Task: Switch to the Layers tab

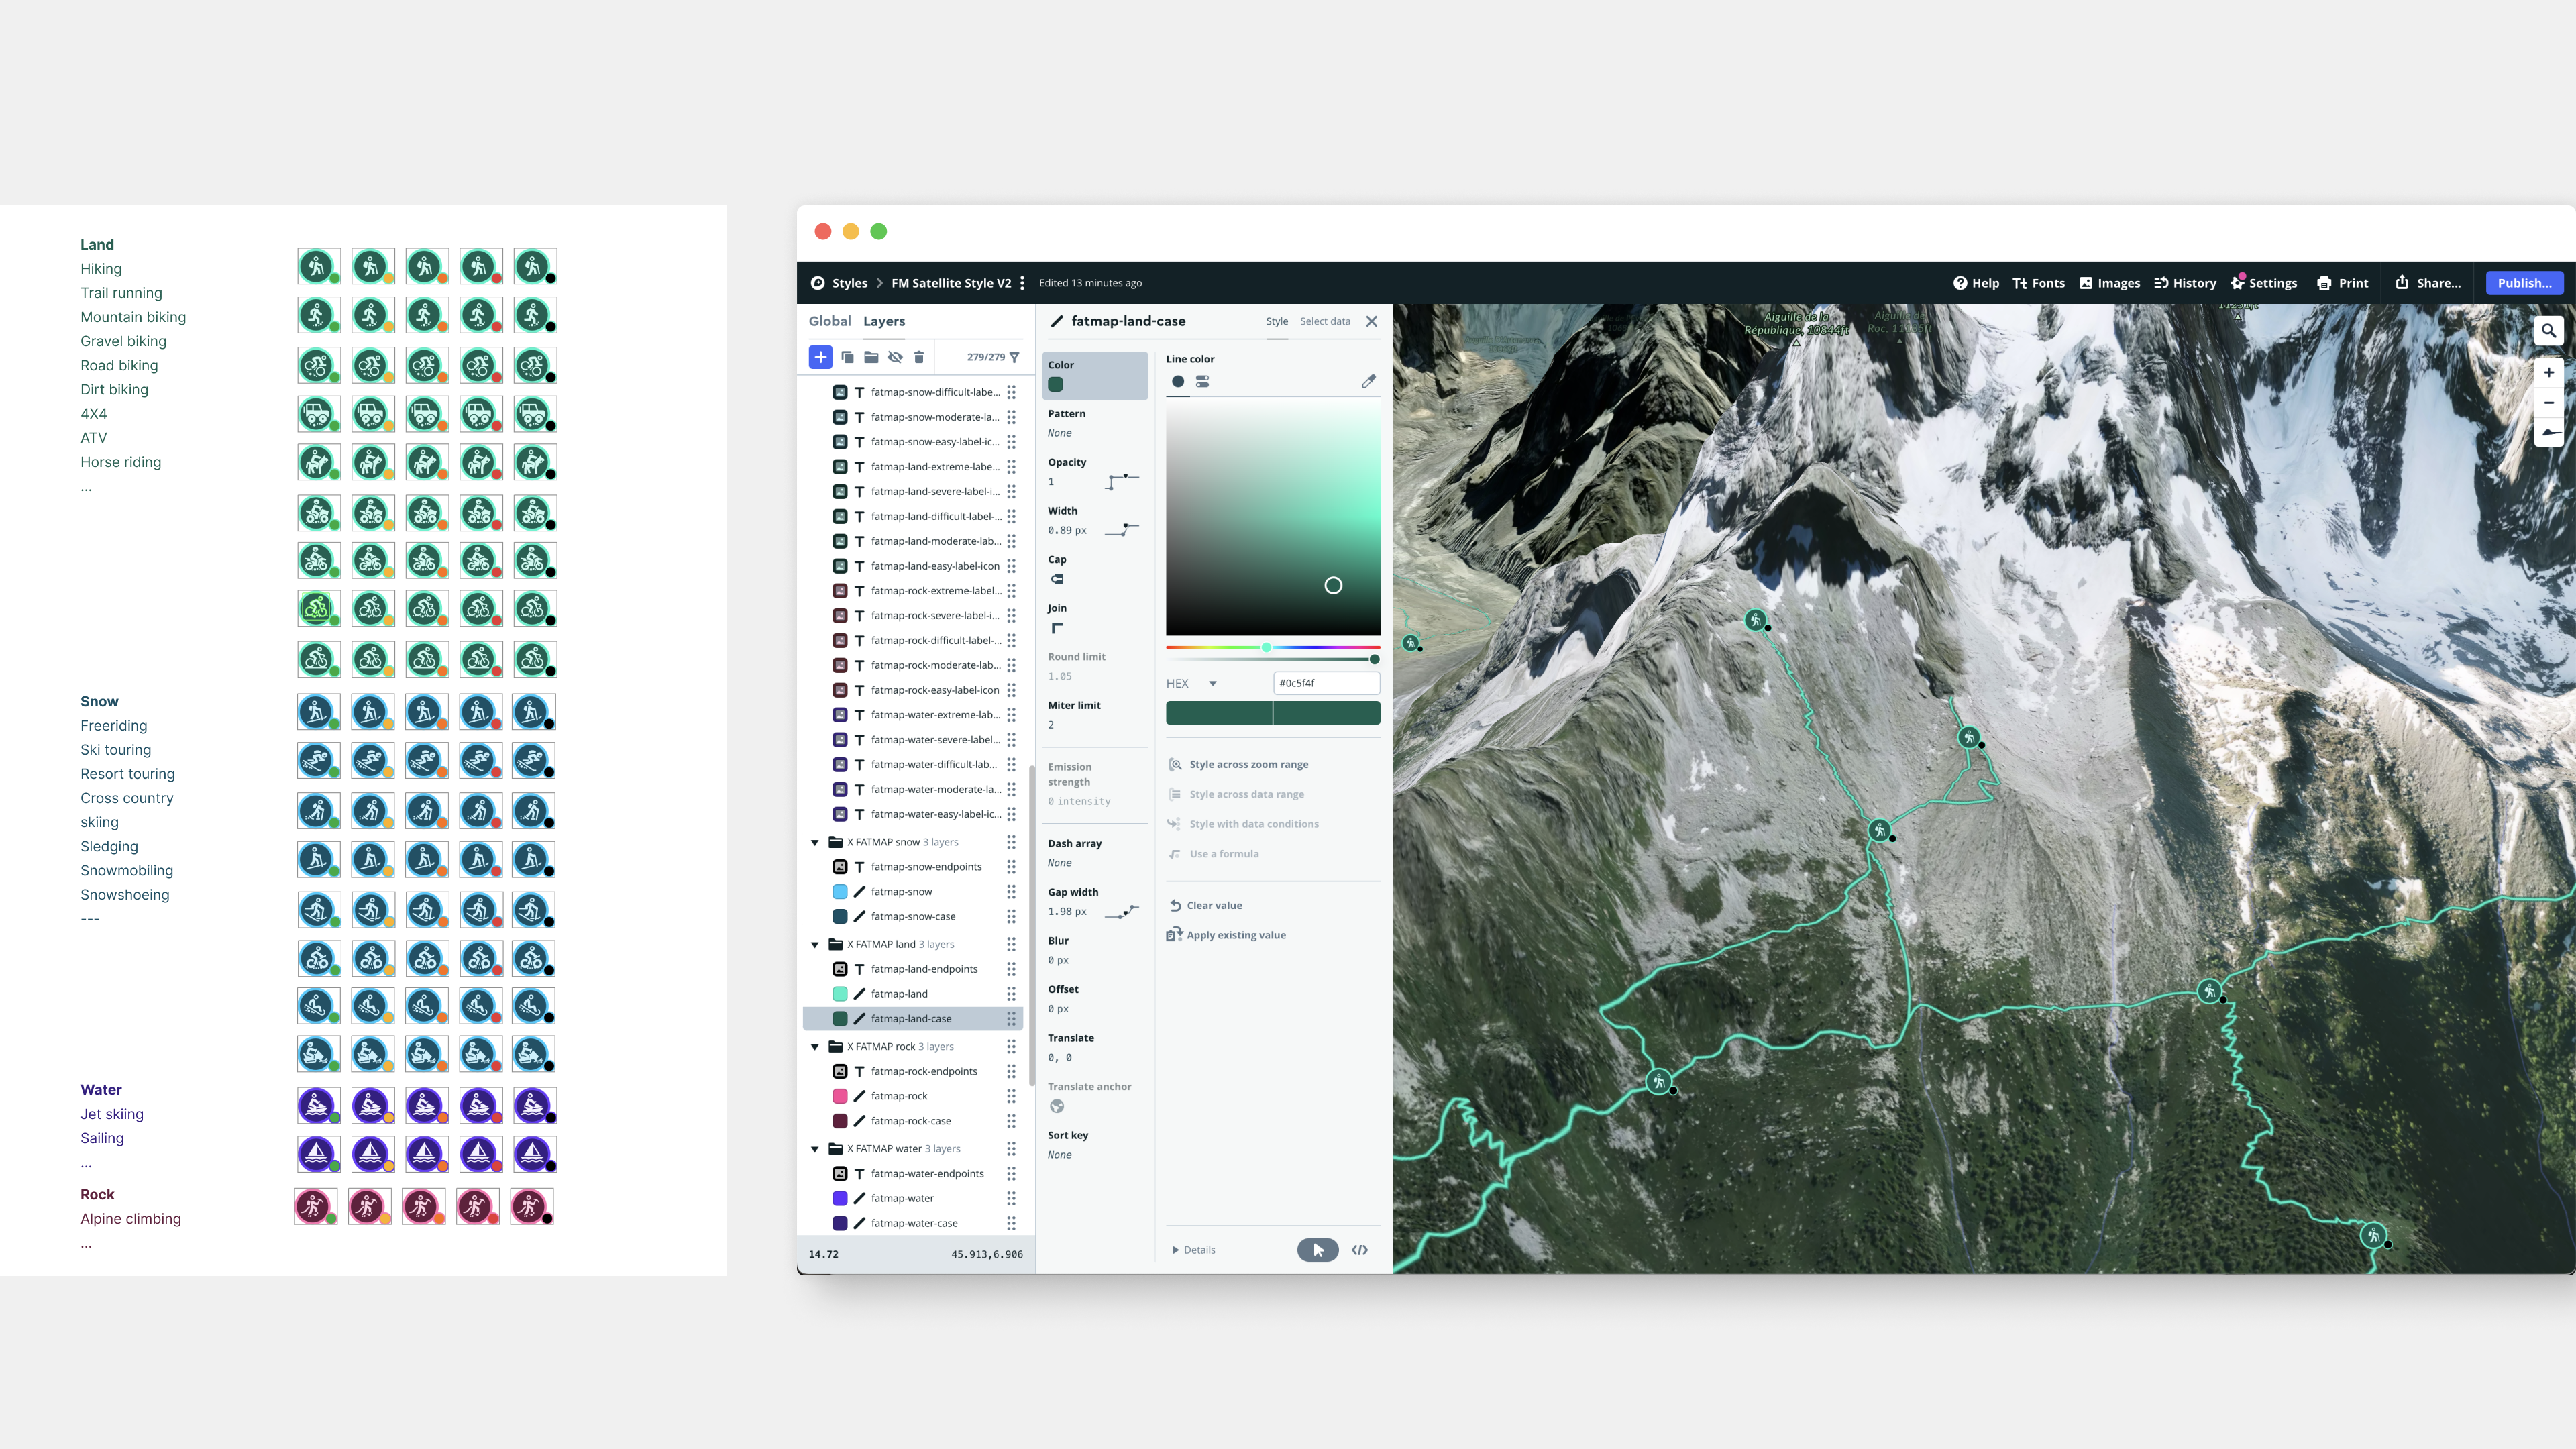Action: coord(884,321)
